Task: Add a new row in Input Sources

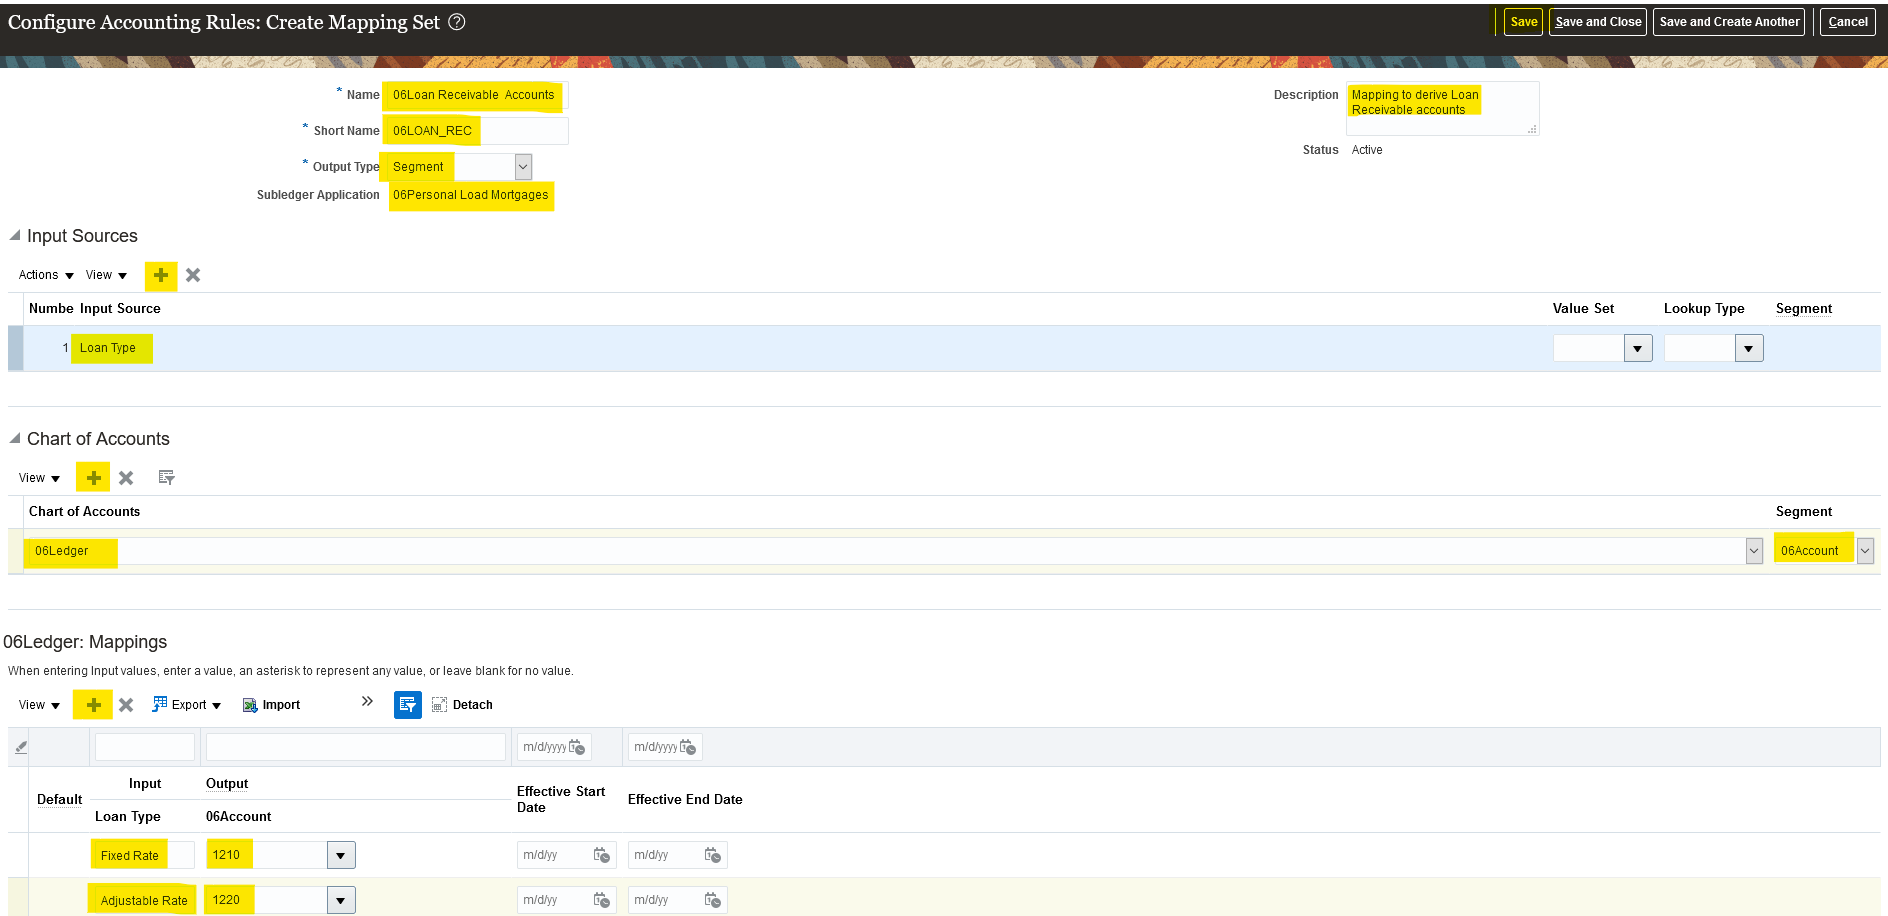Action: click(160, 275)
